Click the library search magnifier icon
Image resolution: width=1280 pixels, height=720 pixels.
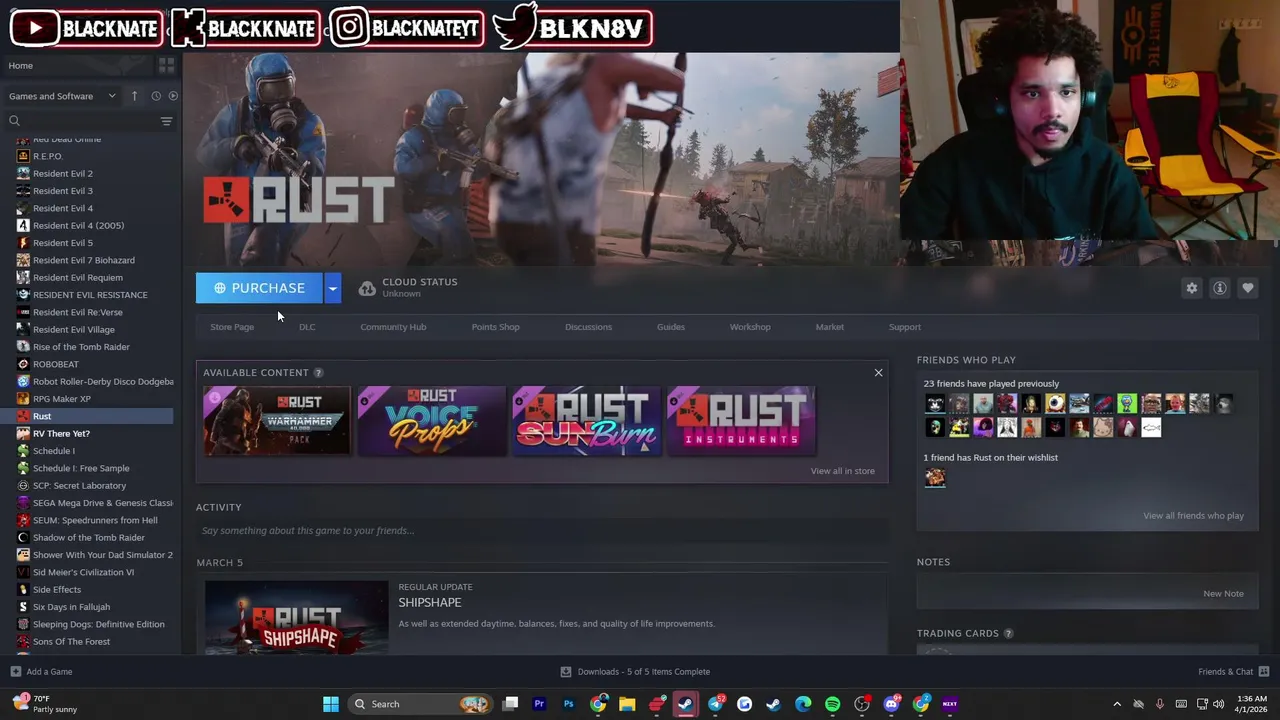click(x=14, y=121)
